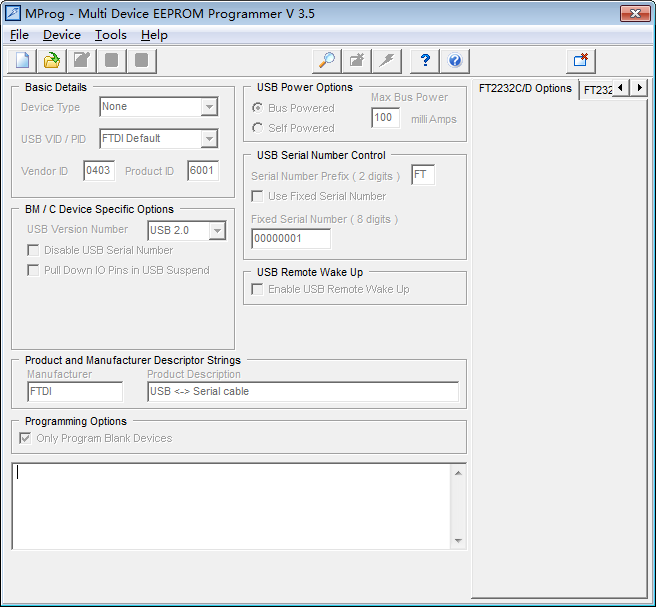Click the magnifying glass scan icon

click(x=326, y=61)
